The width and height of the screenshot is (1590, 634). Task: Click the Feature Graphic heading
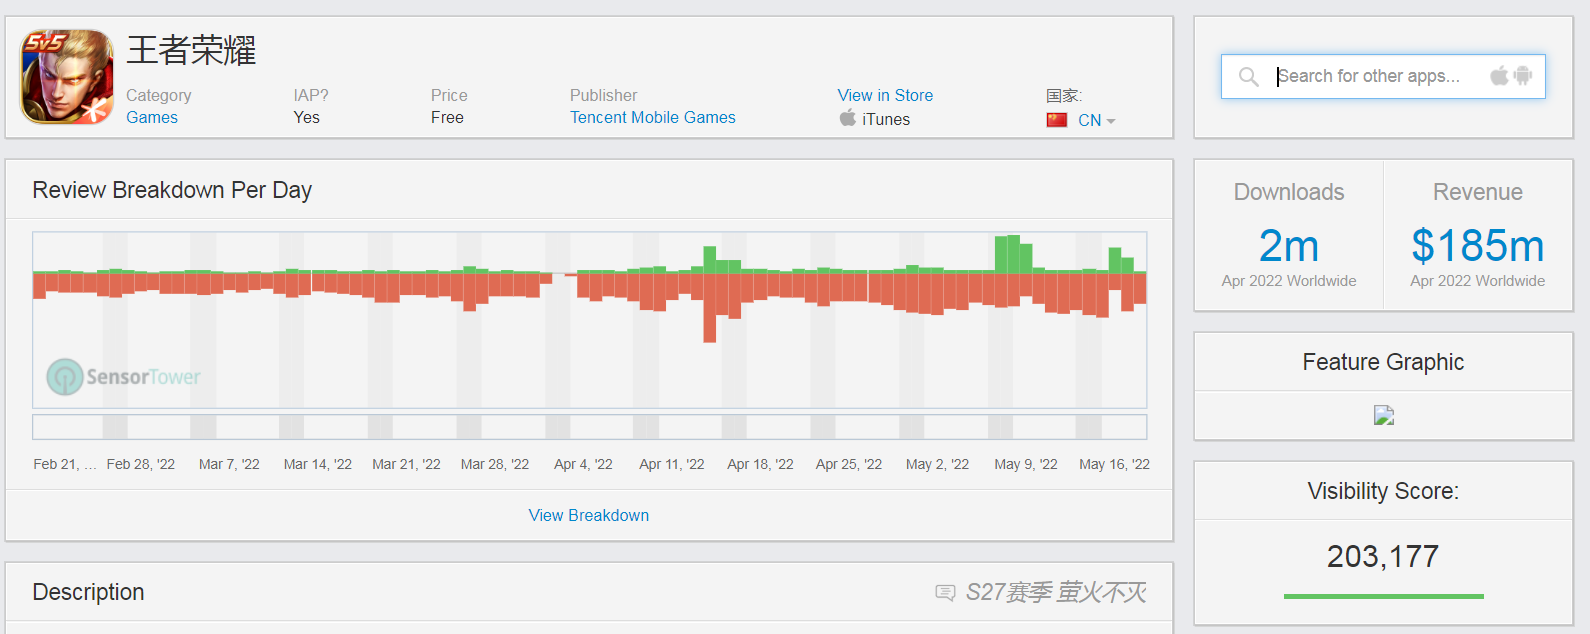click(1383, 362)
